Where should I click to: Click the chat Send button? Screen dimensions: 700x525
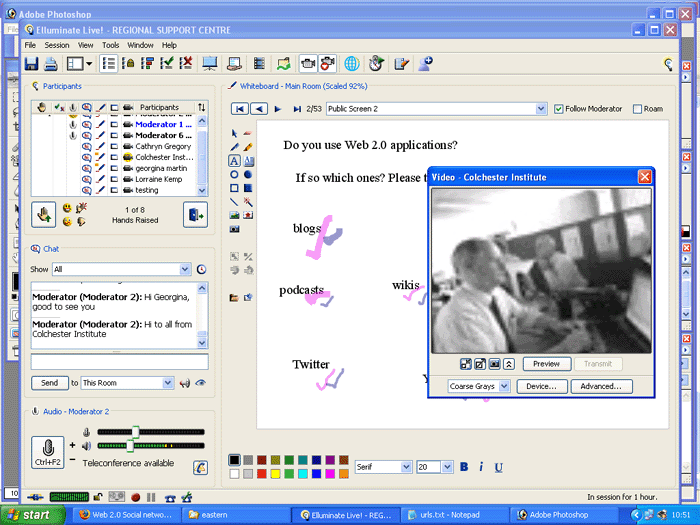(x=50, y=383)
